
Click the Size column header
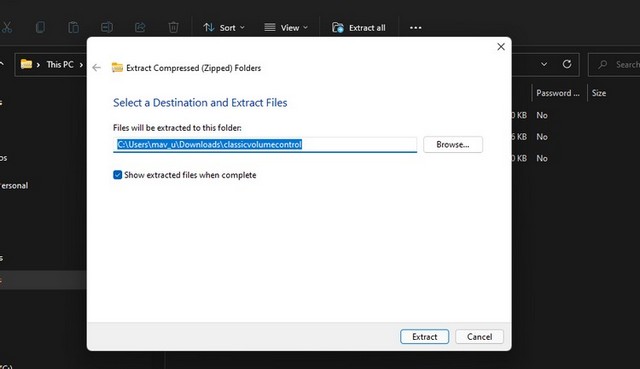tap(599, 93)
